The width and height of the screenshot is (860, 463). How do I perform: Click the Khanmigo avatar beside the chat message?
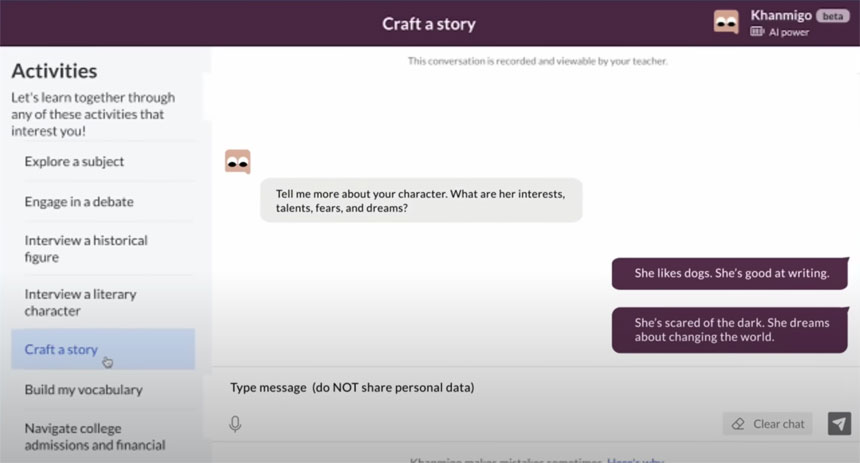(x=237, y=161)
